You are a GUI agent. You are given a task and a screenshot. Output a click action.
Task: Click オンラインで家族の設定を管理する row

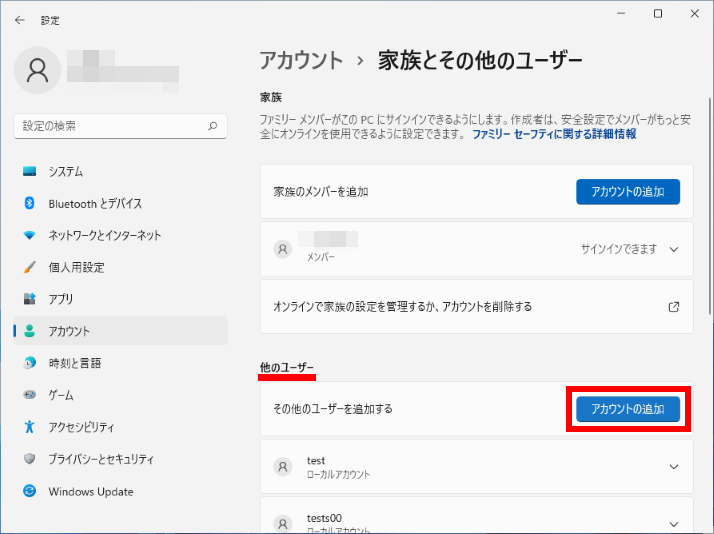(x=477, y=307)
